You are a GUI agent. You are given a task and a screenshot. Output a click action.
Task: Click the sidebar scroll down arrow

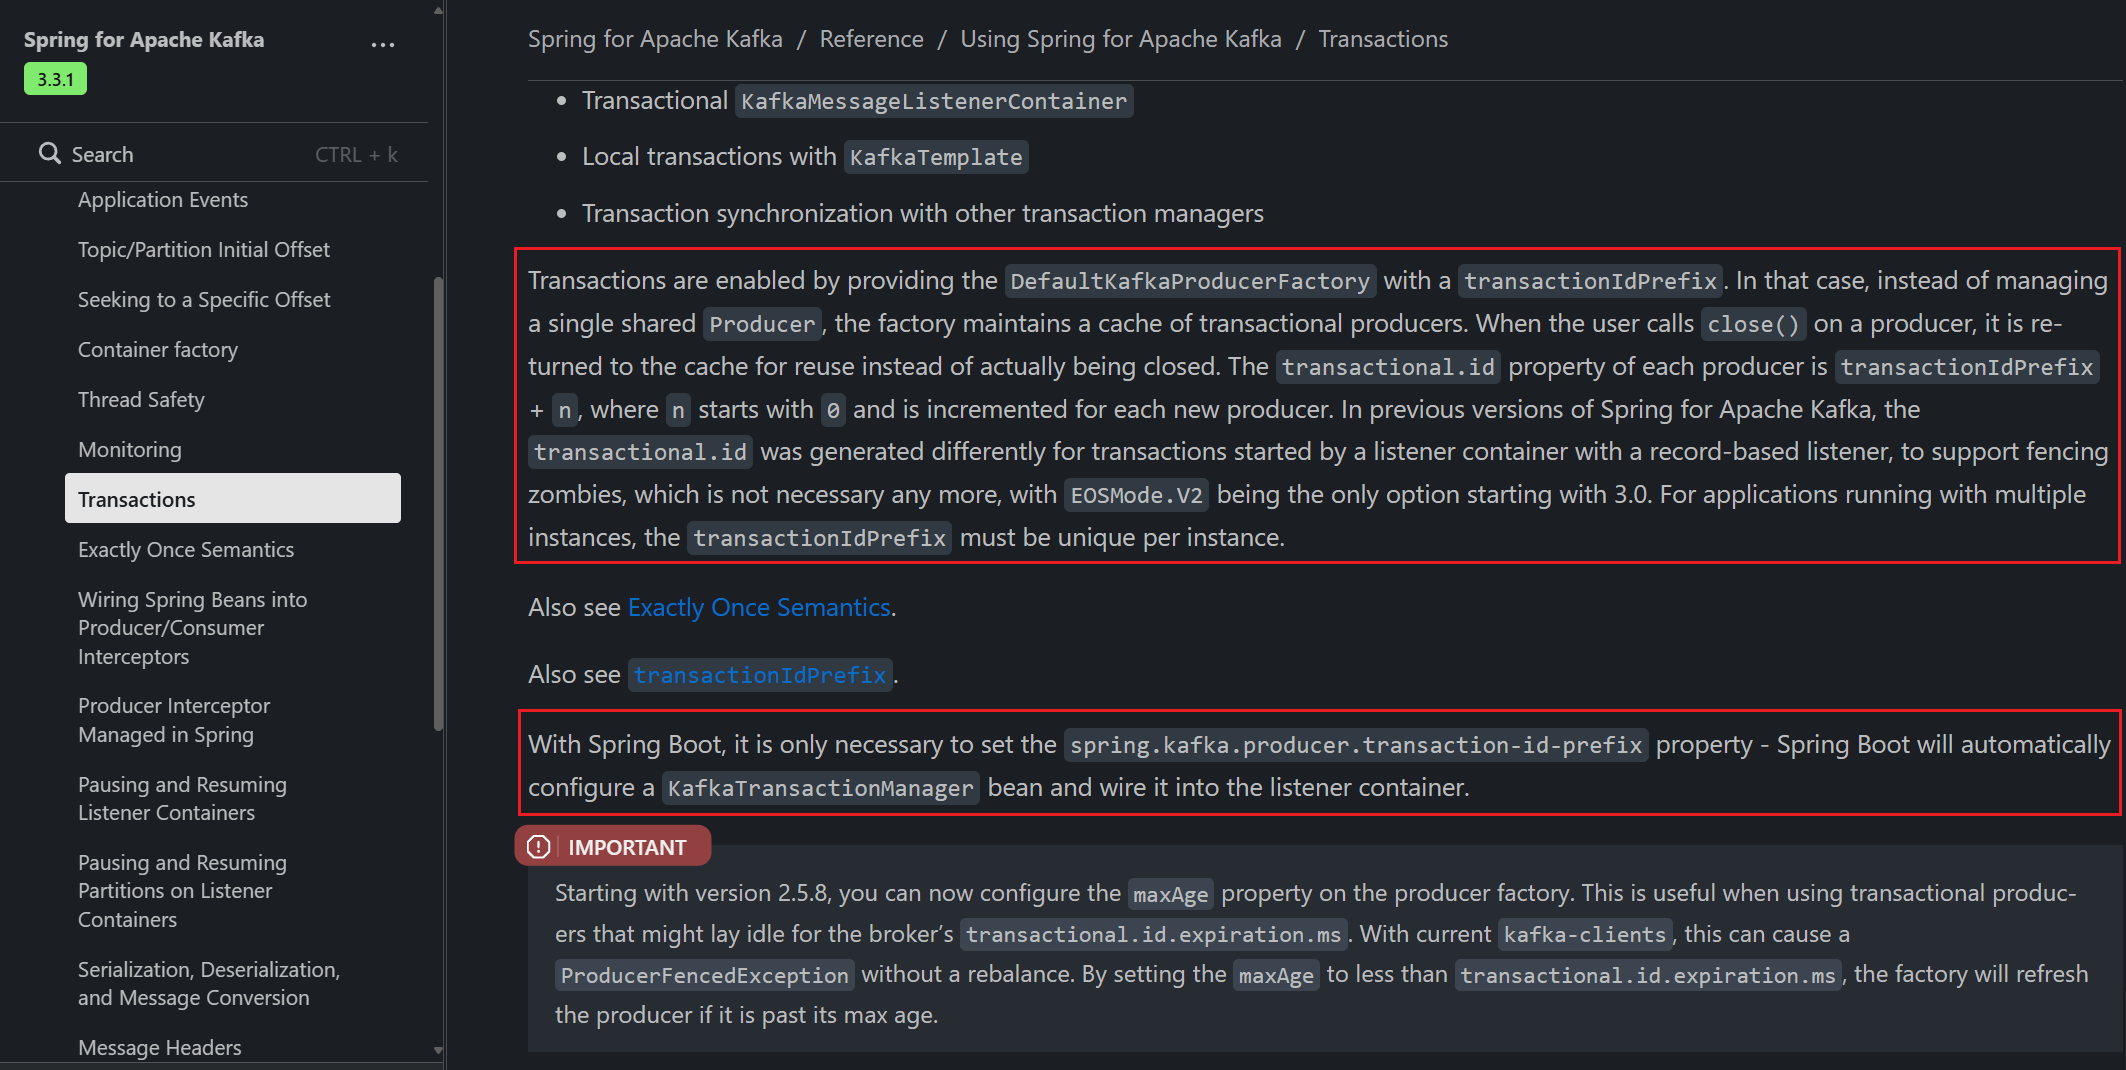(x=438, y=1050)
